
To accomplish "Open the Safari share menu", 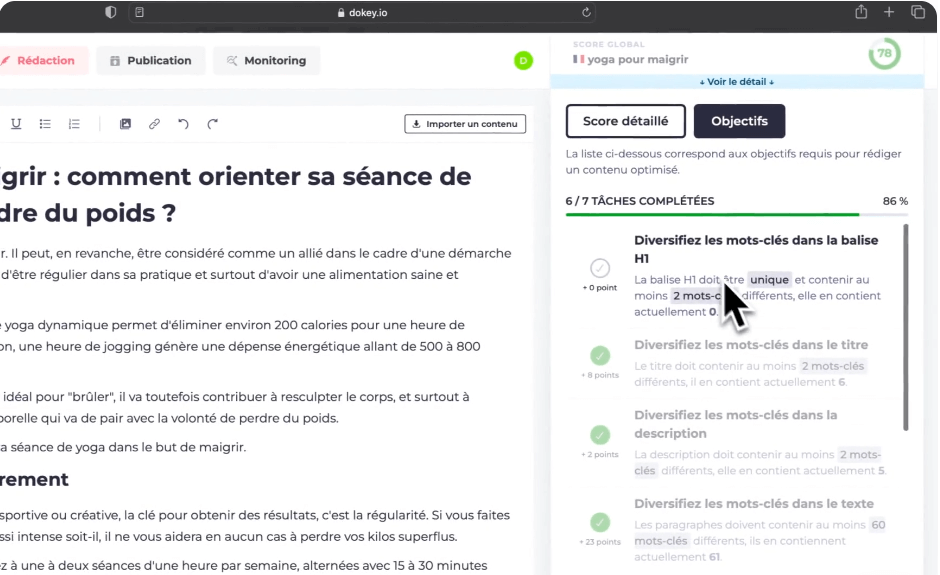I will coord(861,11).
